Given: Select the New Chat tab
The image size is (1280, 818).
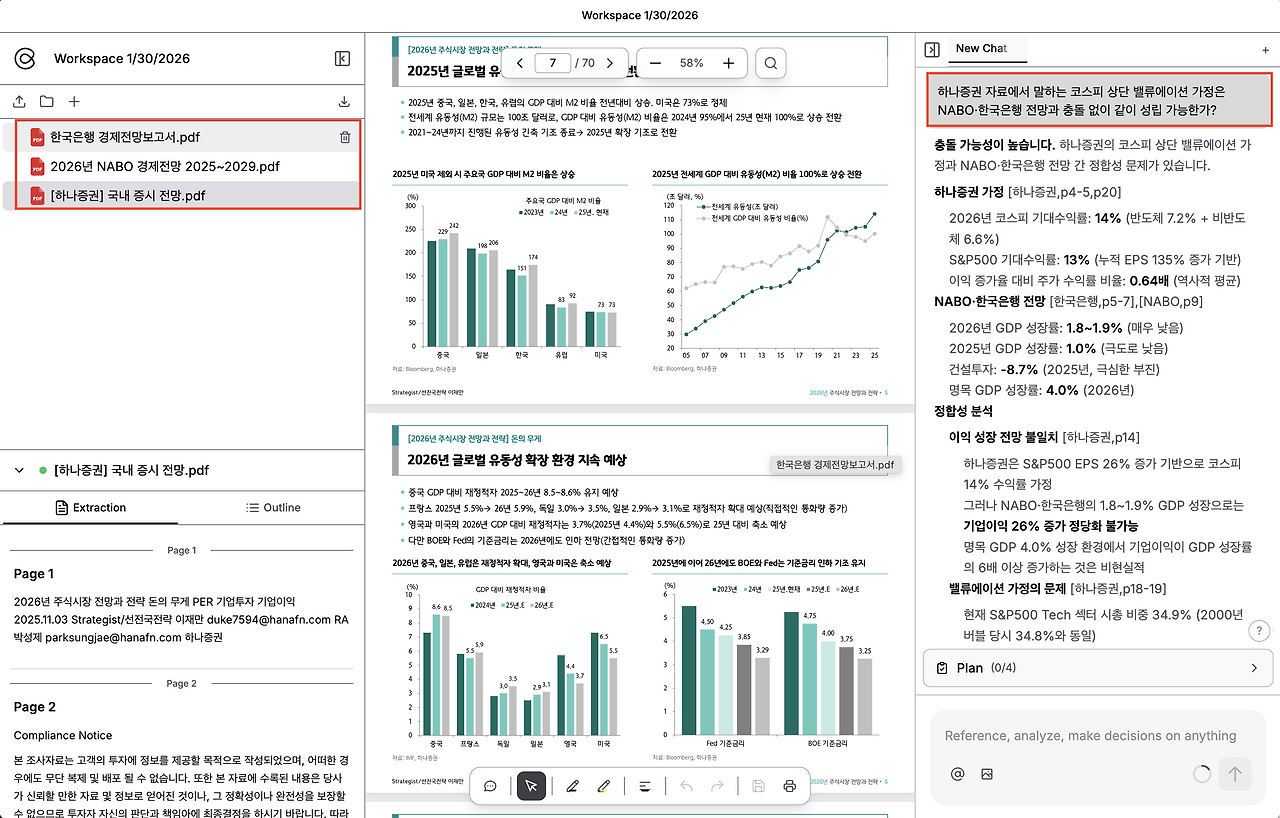Looking at the screenshot, I should [985, 48].
